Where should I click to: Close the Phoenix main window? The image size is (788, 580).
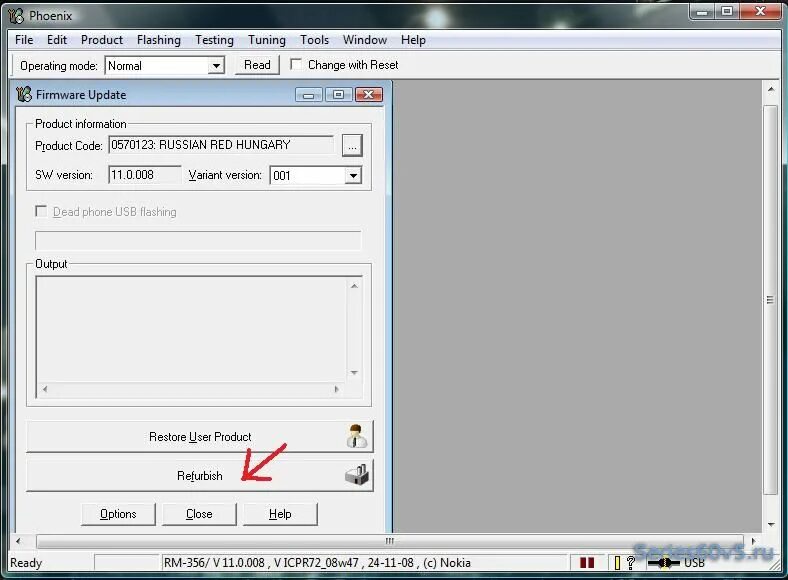coord(760,11)
